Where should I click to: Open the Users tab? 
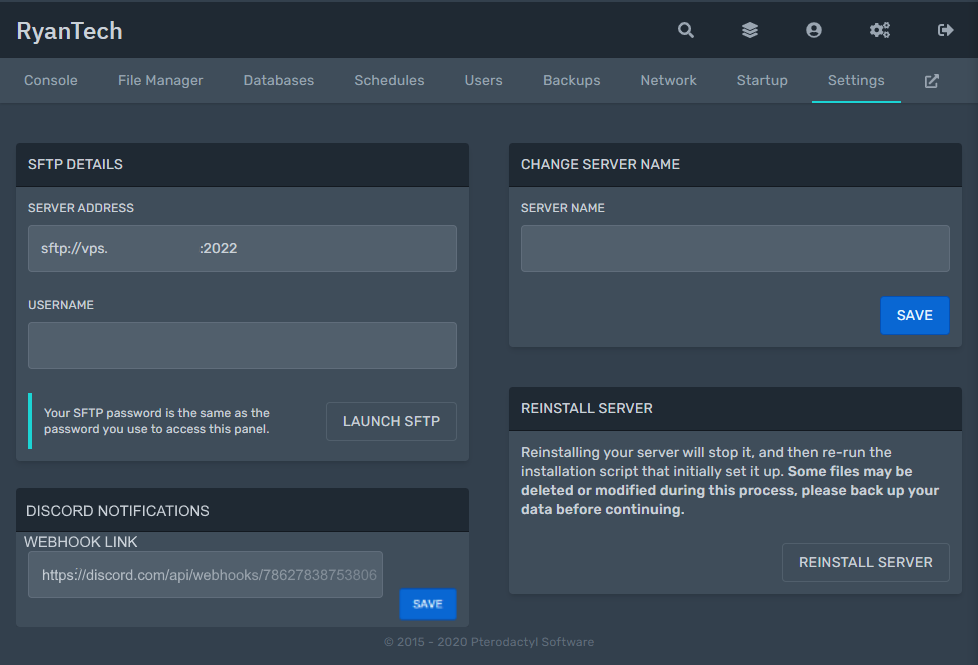coord(483,80)
